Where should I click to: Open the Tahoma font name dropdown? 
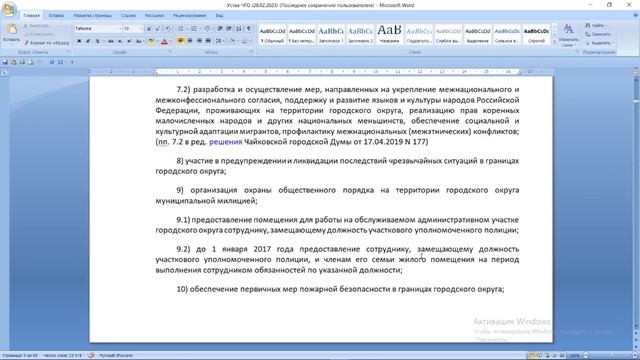click(x=120, y=29)
